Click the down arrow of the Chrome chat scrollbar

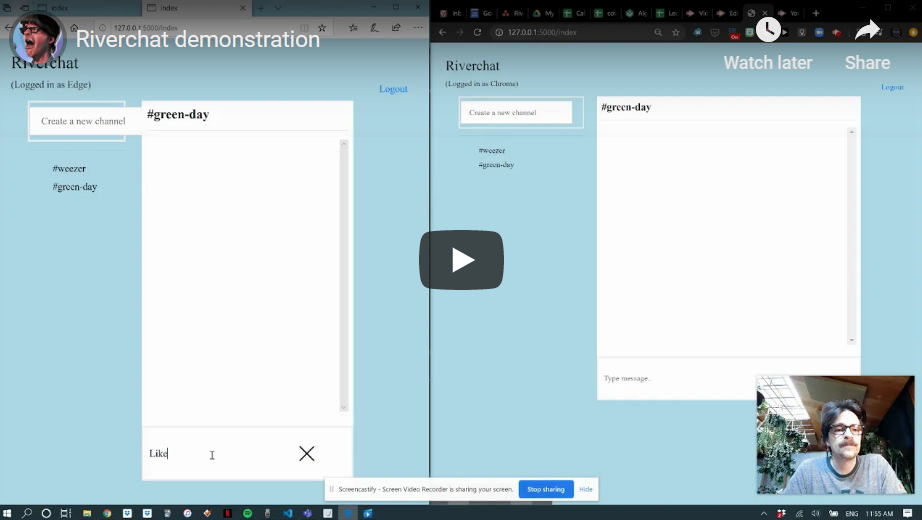coord(851,340)
